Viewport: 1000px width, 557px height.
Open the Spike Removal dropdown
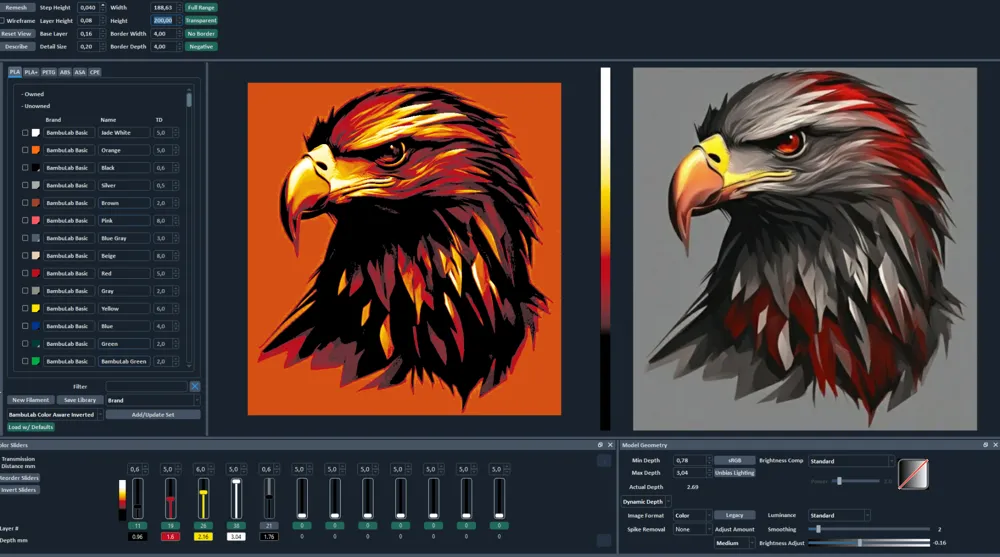coord(692,530)
